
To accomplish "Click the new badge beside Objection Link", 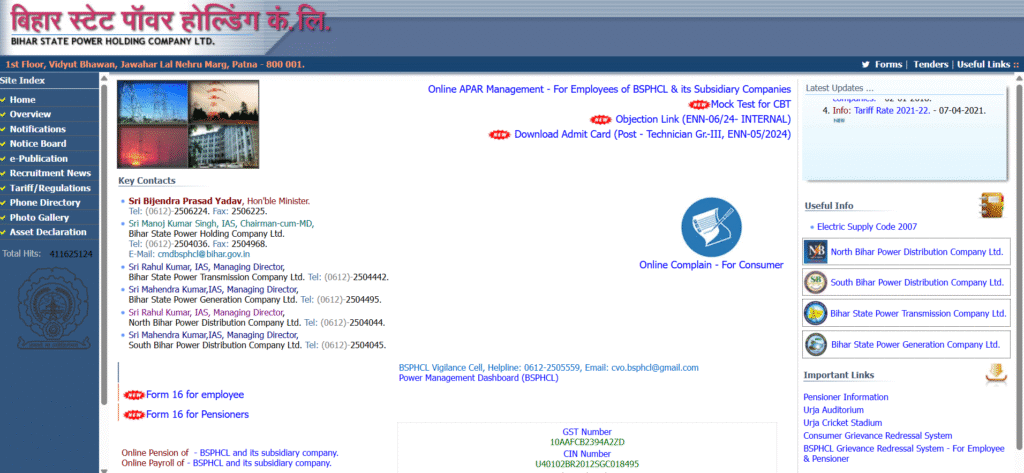I will click(600, 120).
